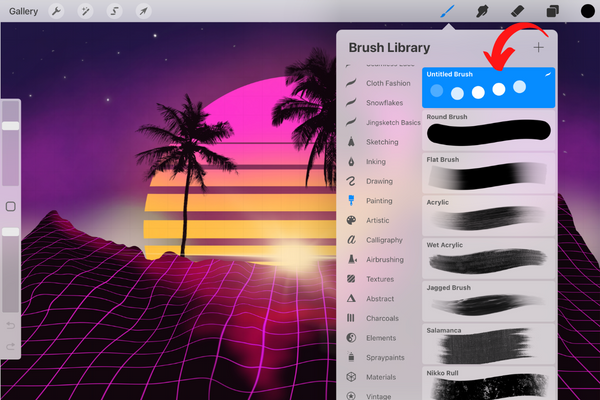600x400 pixels.
Task: Click the brush size slider handle
Action: point(10,126)
